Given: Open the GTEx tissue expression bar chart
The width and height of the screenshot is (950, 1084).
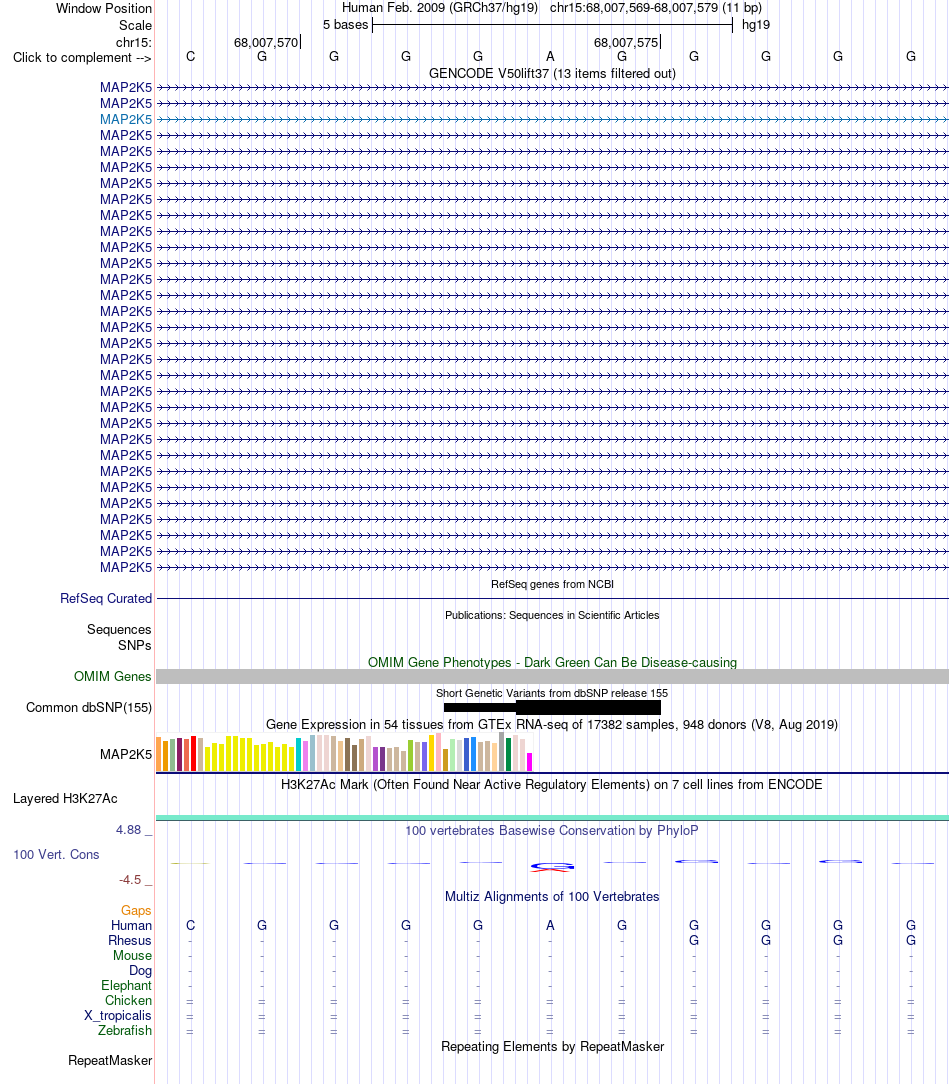Looking at the screenshot, I should (344, 752).
